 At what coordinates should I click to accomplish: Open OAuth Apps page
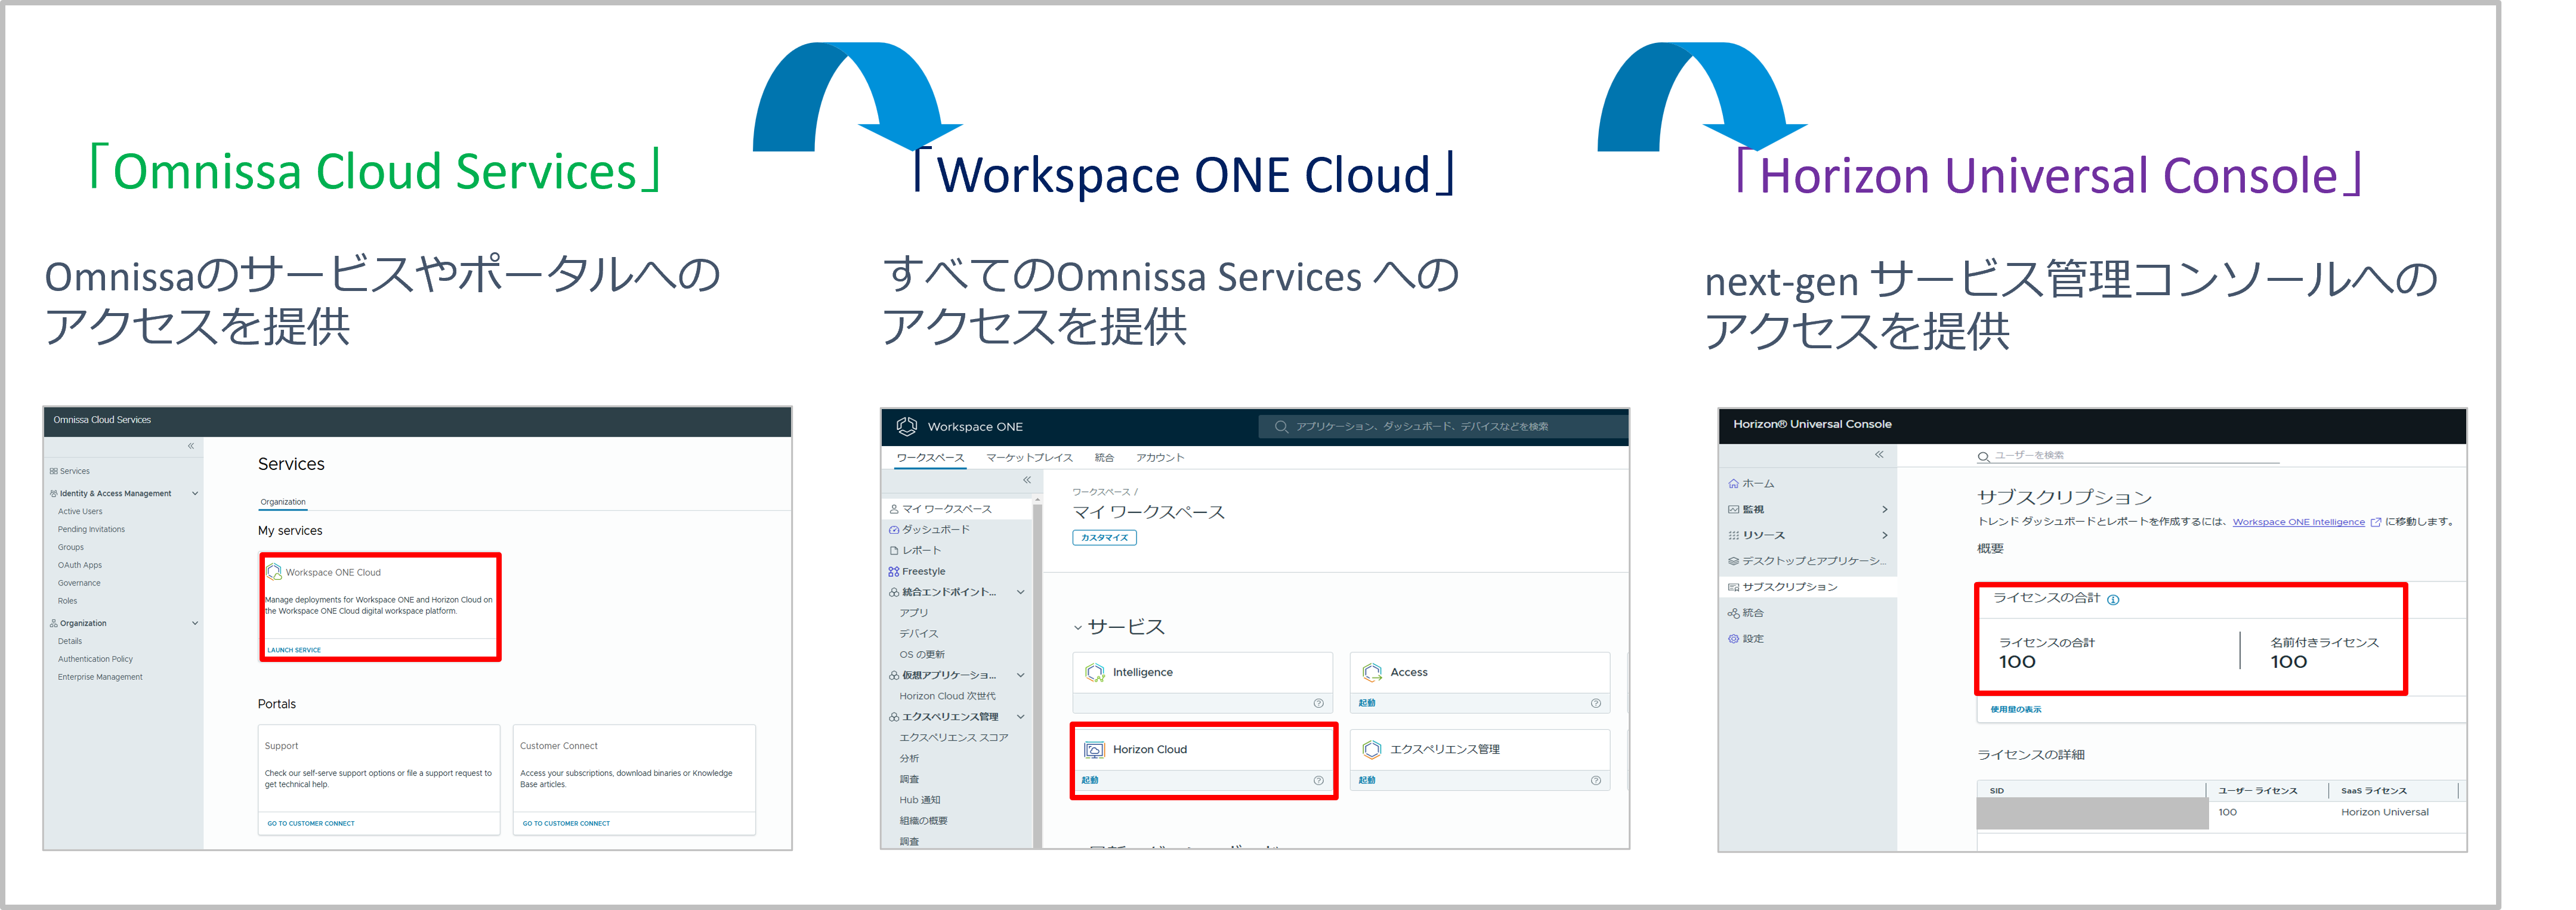click(80, 565)
